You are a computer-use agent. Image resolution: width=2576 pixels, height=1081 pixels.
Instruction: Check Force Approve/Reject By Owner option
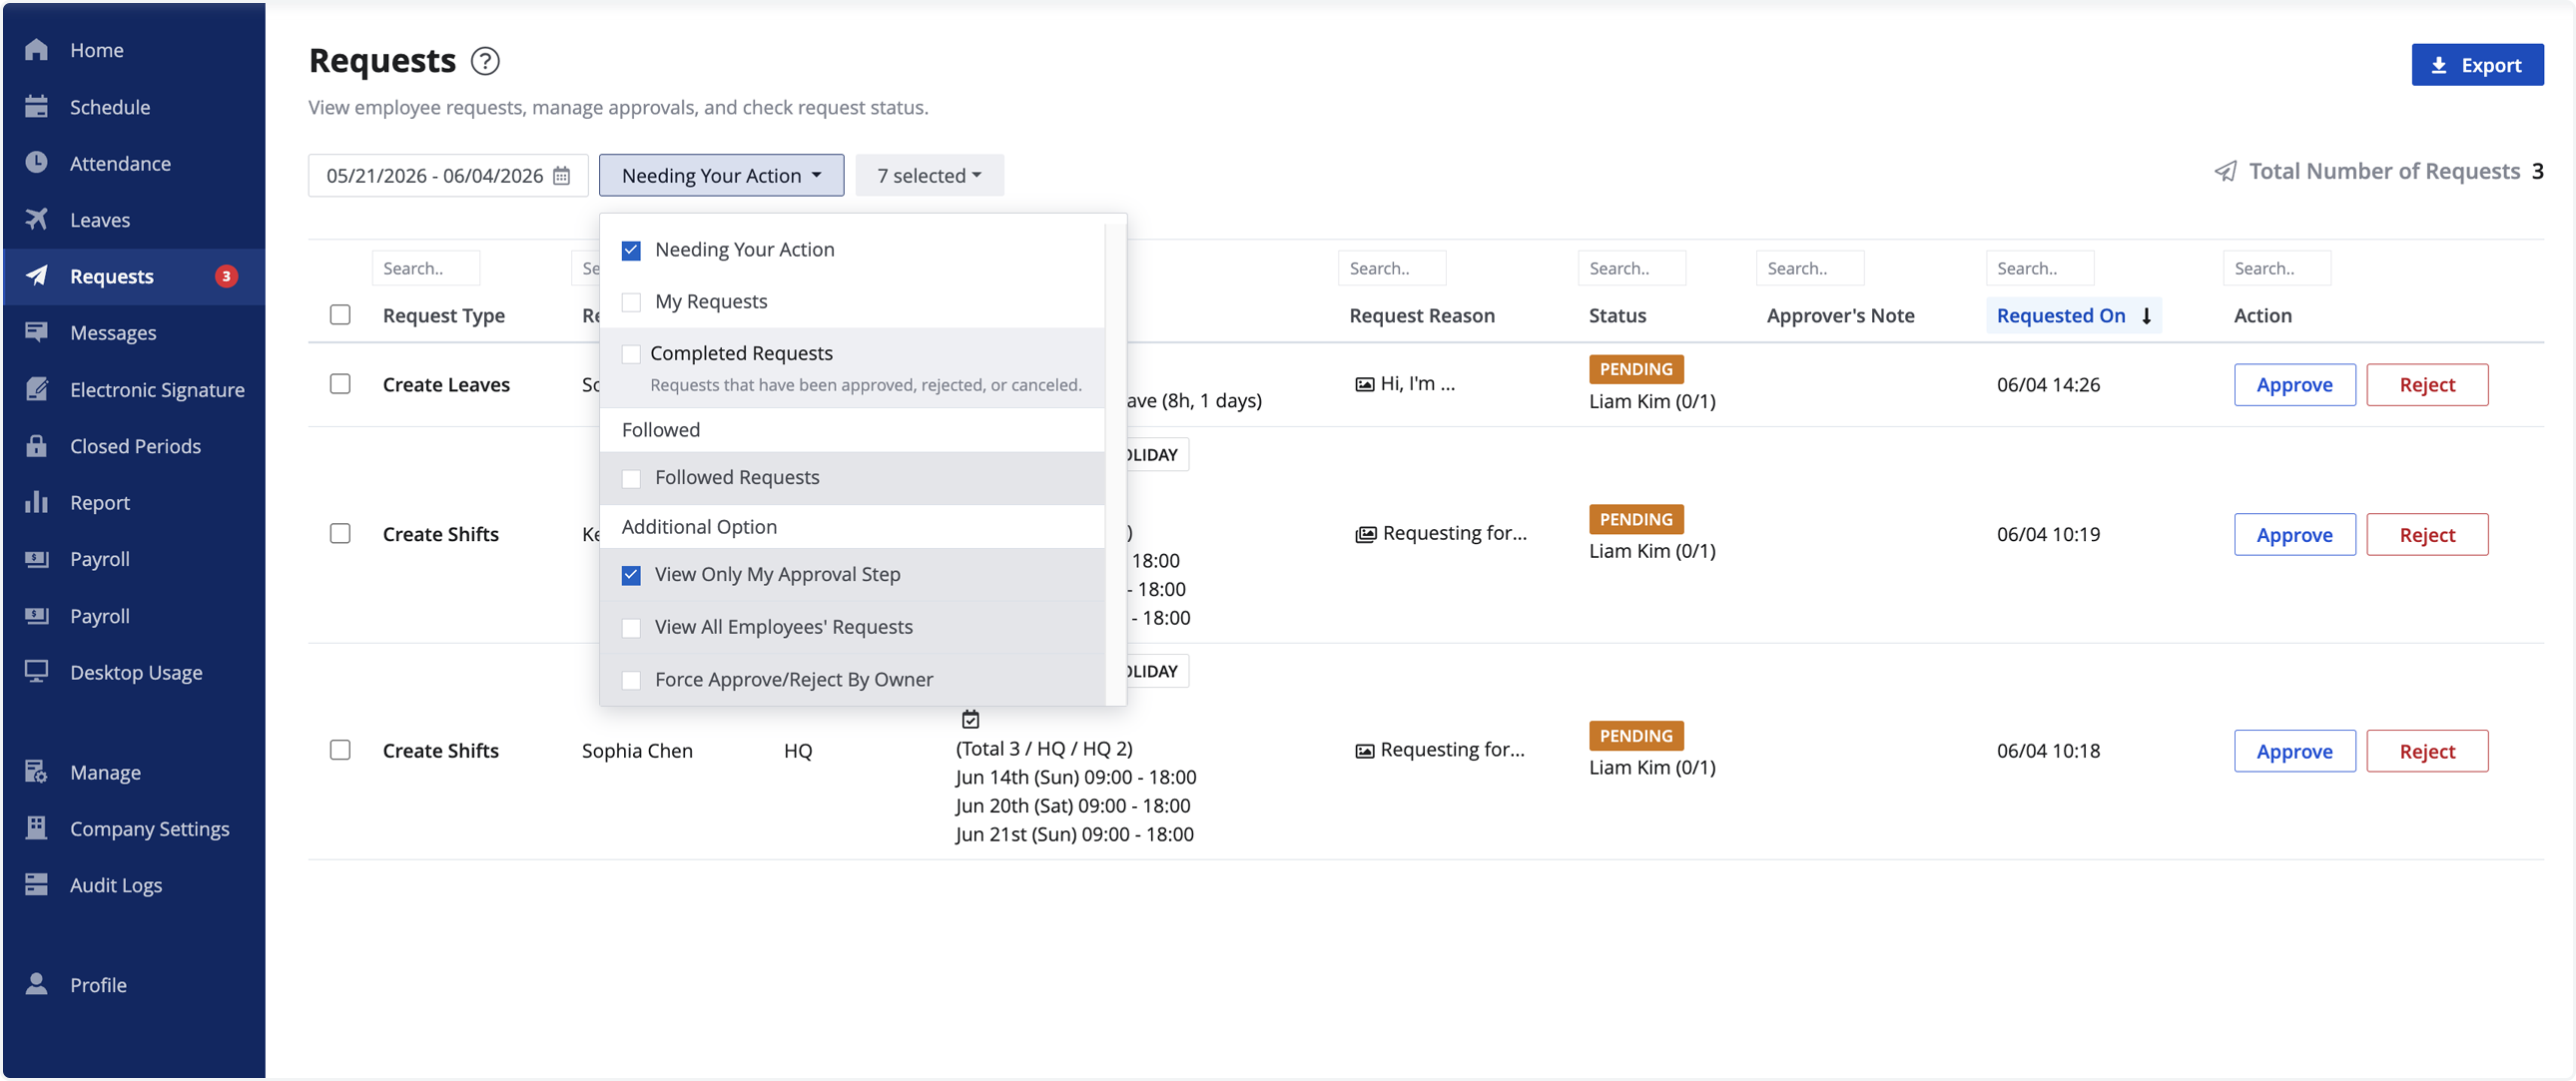pos(631,680)
